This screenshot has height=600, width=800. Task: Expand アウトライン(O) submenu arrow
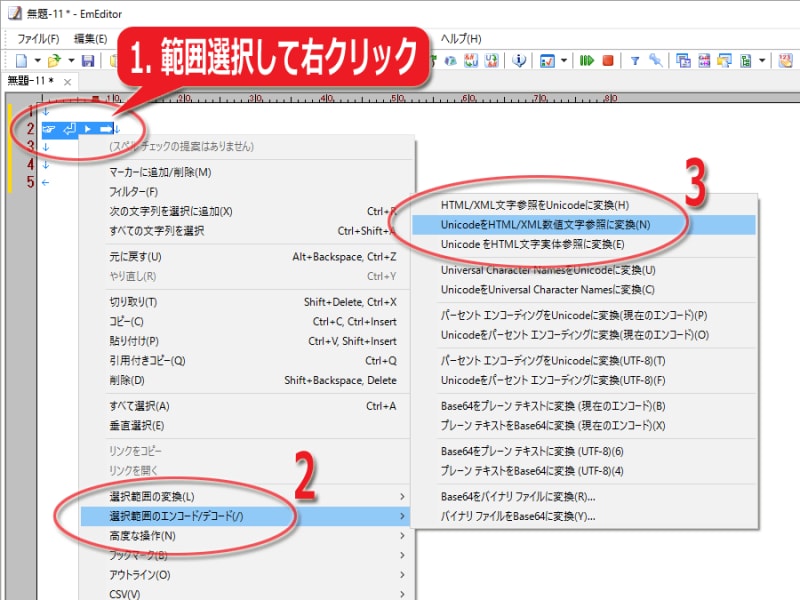point(402,574)
